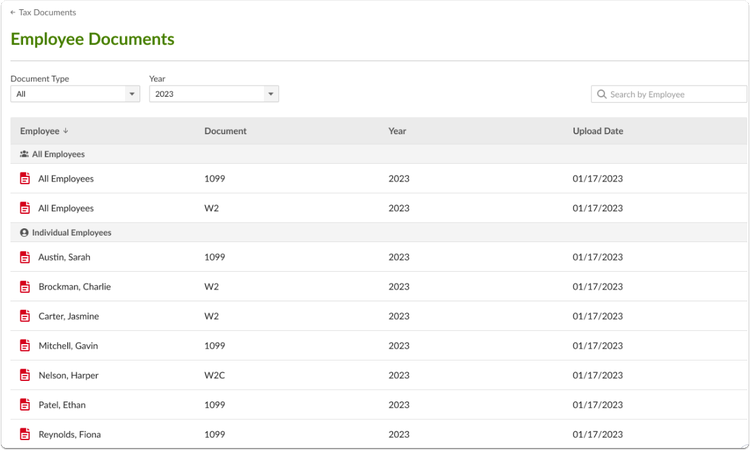Click the PDF icon for Brockman, Charlie
This screenshot has width=750, height=450.
coord(25,286)
